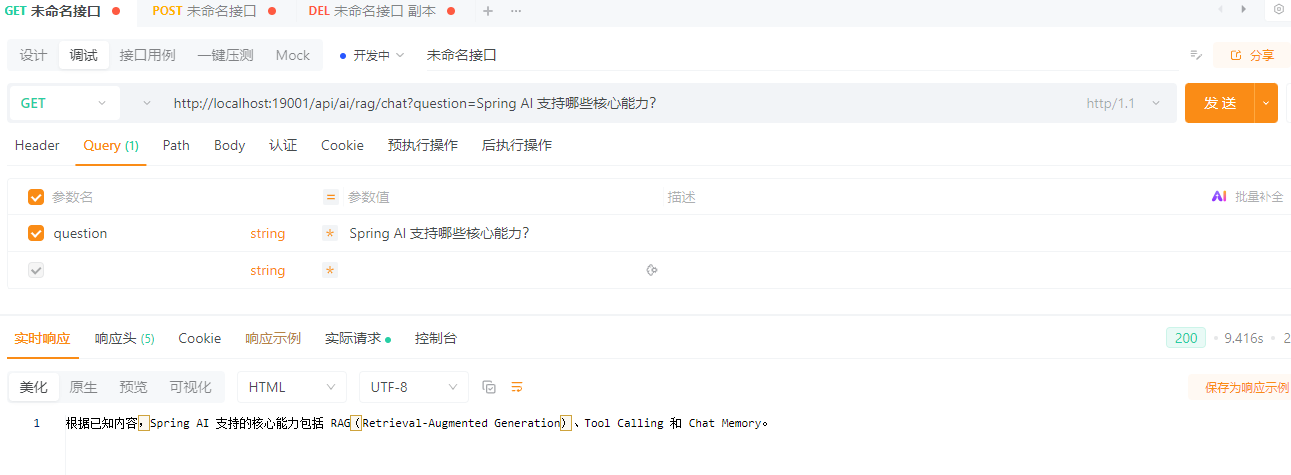Viewport: 1291px width, 475px height.
Task: Copy response content with the copy icon
Action: 489,387
